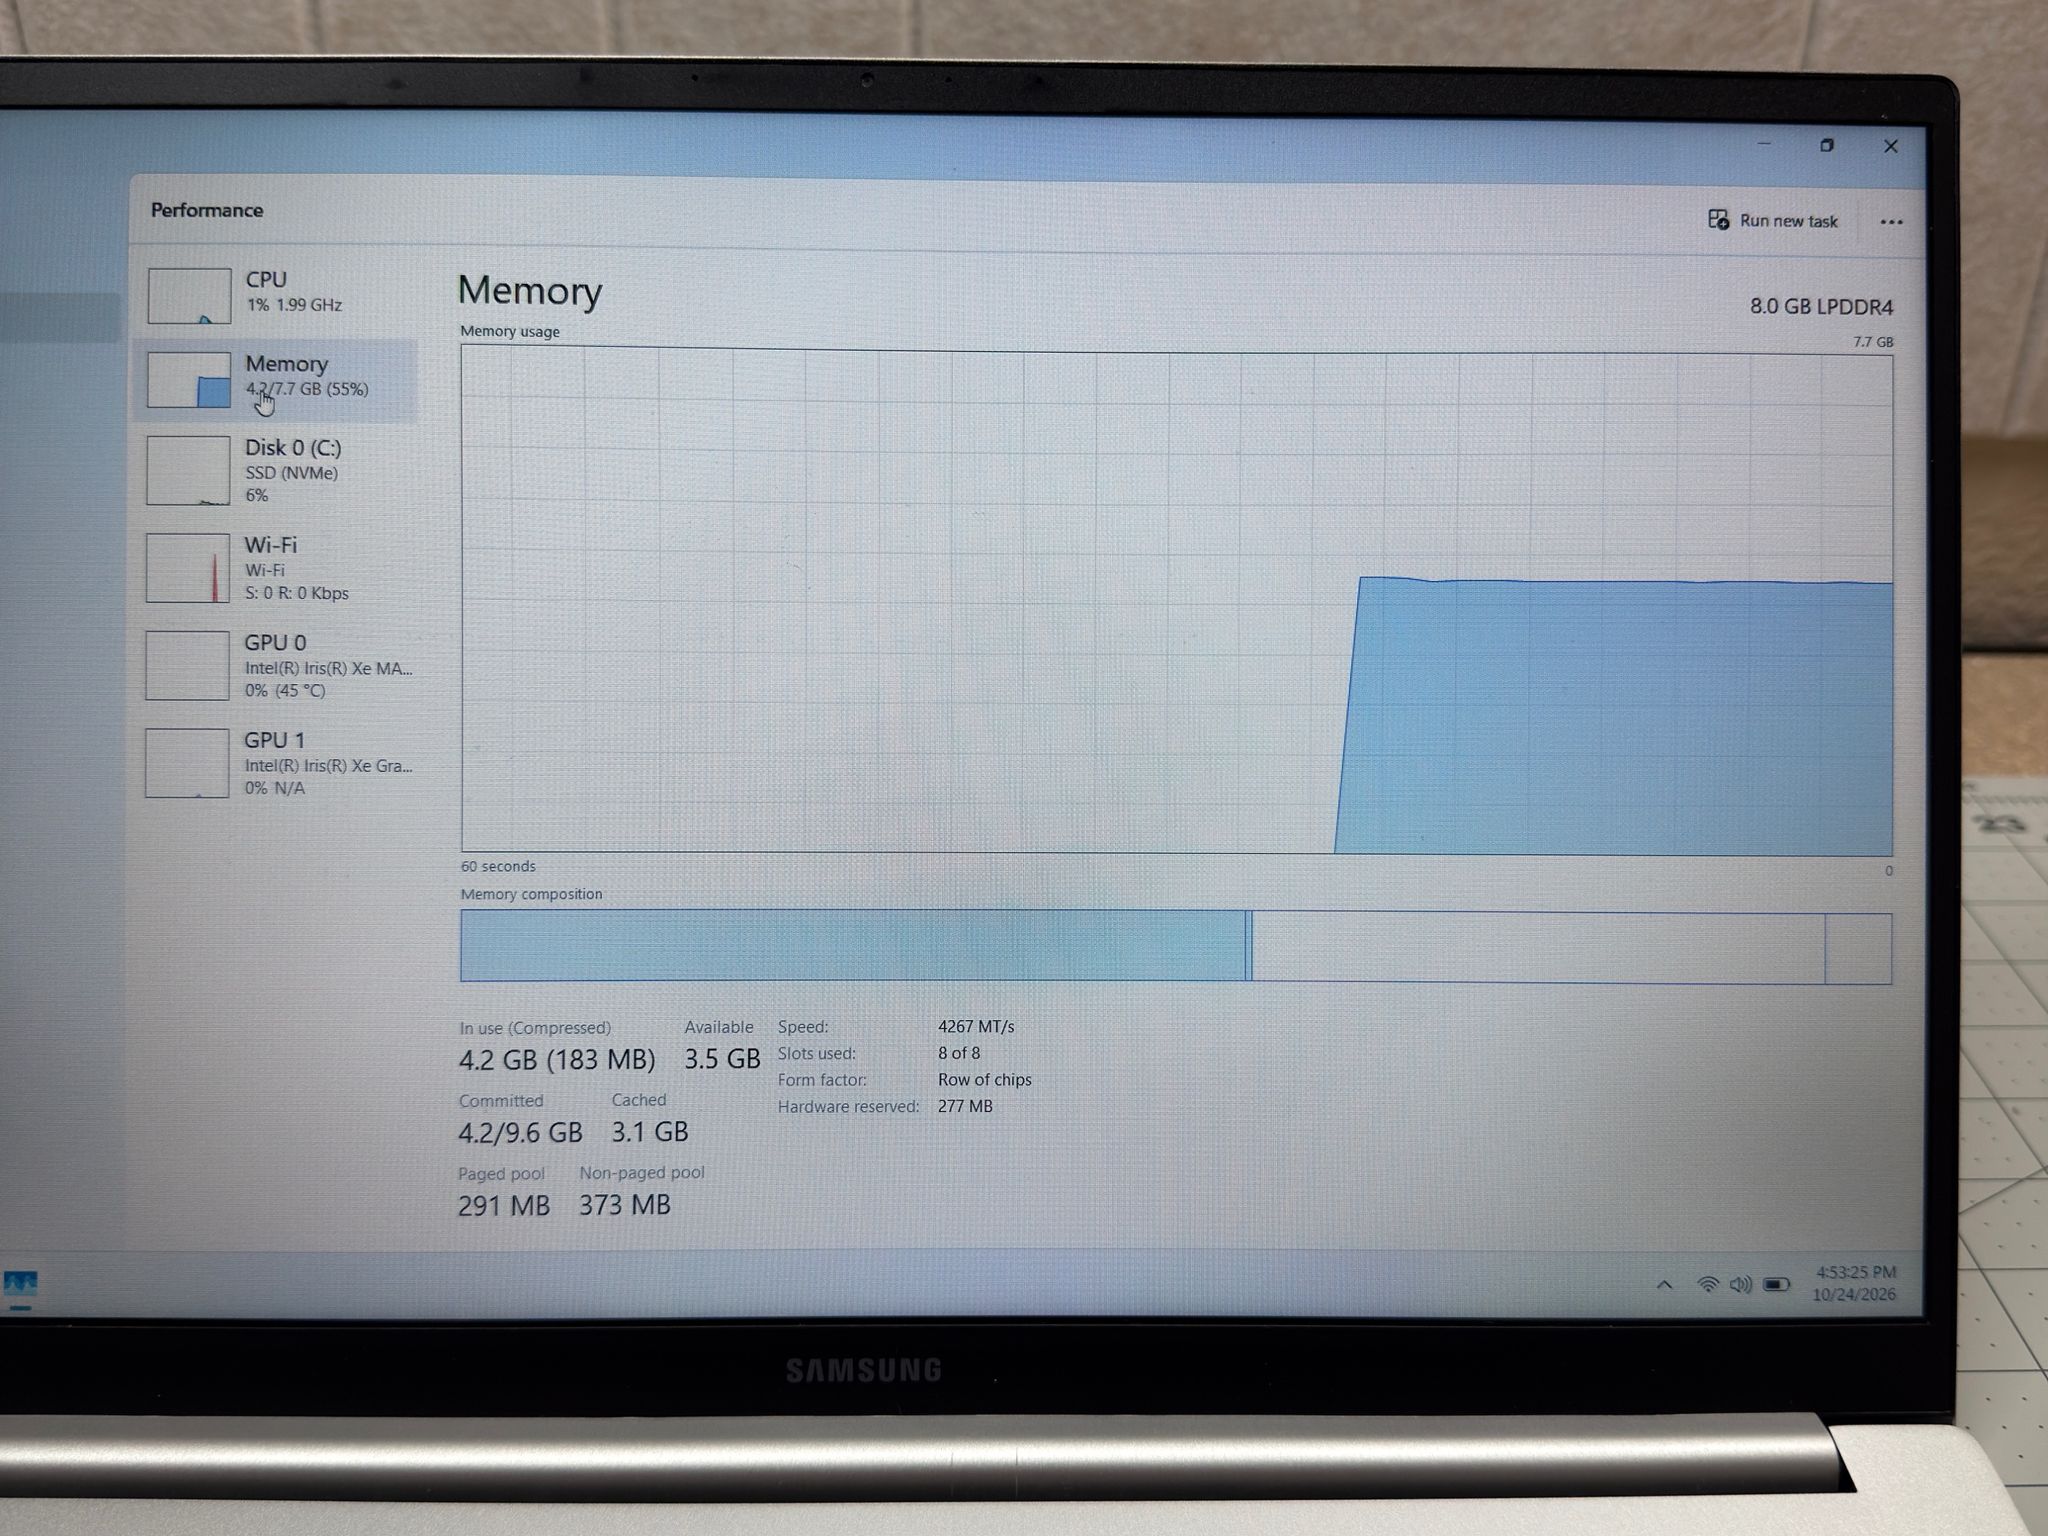Click the GPU 1 mini graph thumbnail

click(x=187, y=763)
